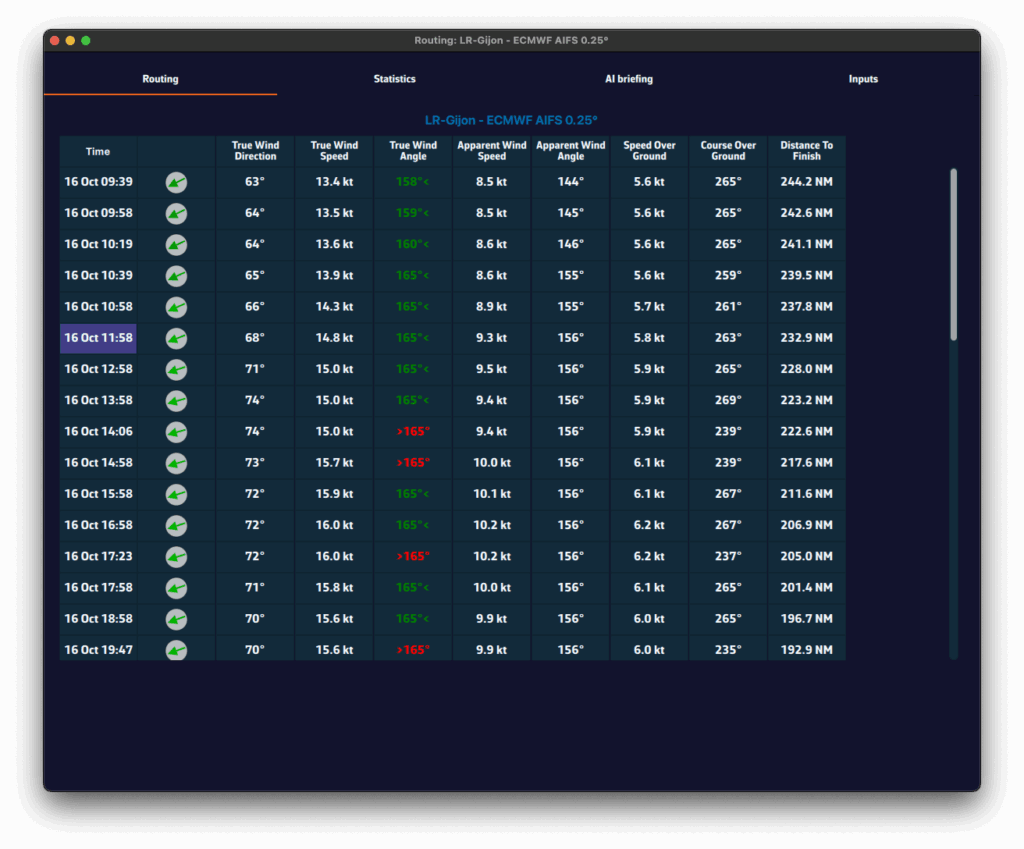Click wind arrow icon for 16 Oct 09:39
1024x849 pixels.
coord(176,182)
